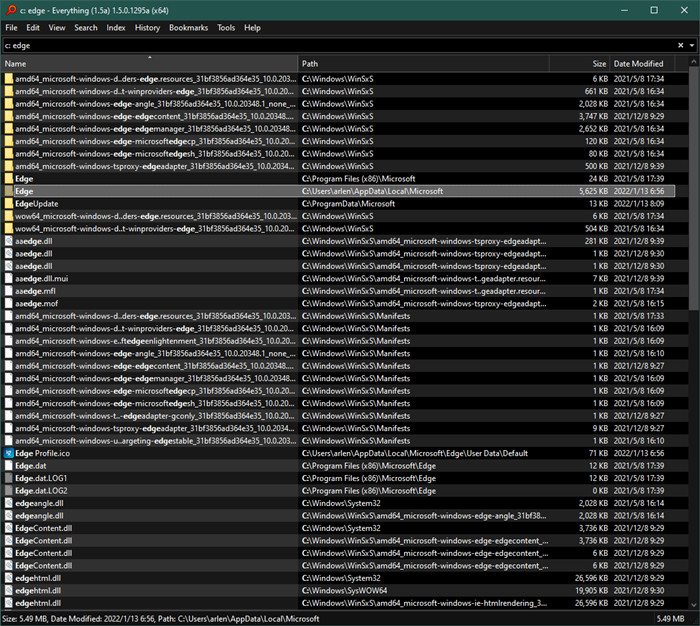This screenshot has height=626, width=700.
Task: Open the View menu
Action: 57,28
